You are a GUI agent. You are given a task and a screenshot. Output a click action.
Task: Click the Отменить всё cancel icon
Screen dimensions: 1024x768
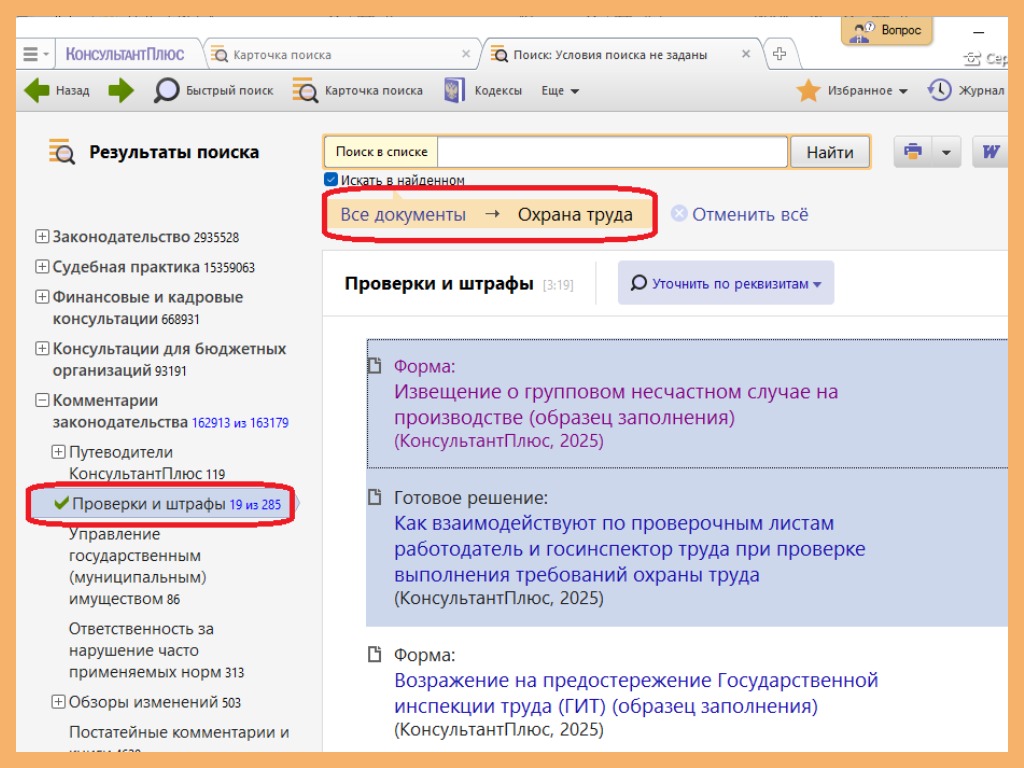[x=680, y=214]
